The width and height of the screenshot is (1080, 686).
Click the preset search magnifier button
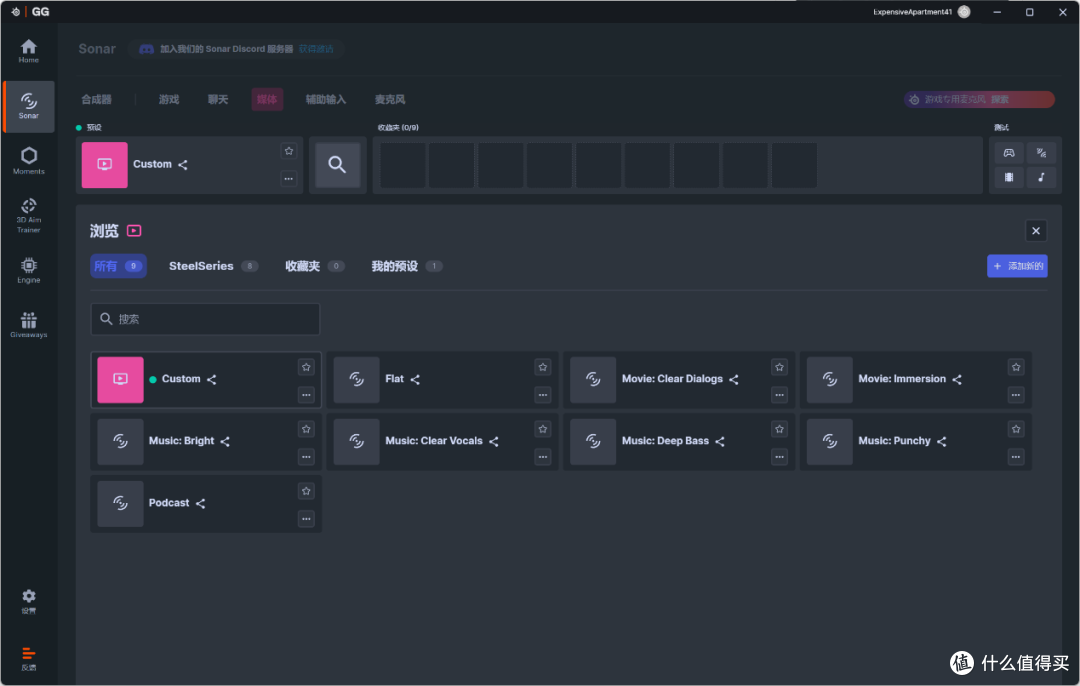(x=337, y=165)
